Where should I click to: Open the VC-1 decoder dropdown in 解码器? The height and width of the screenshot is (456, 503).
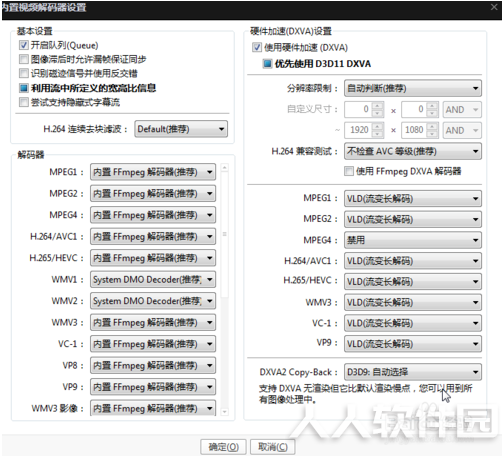pos(153,344)
